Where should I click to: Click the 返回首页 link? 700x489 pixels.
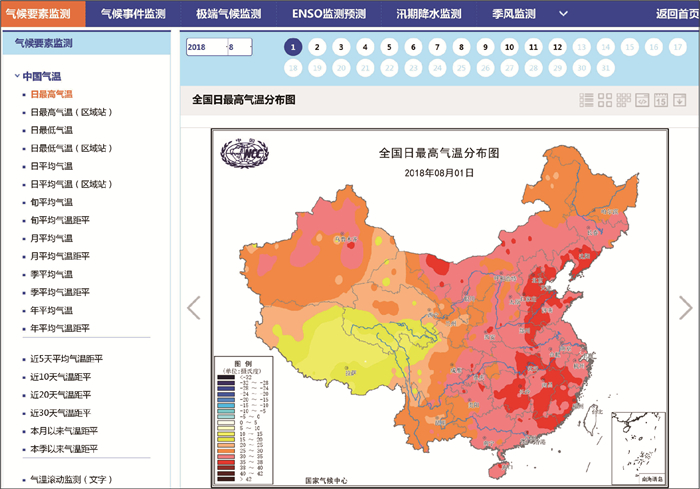point(677,14)
